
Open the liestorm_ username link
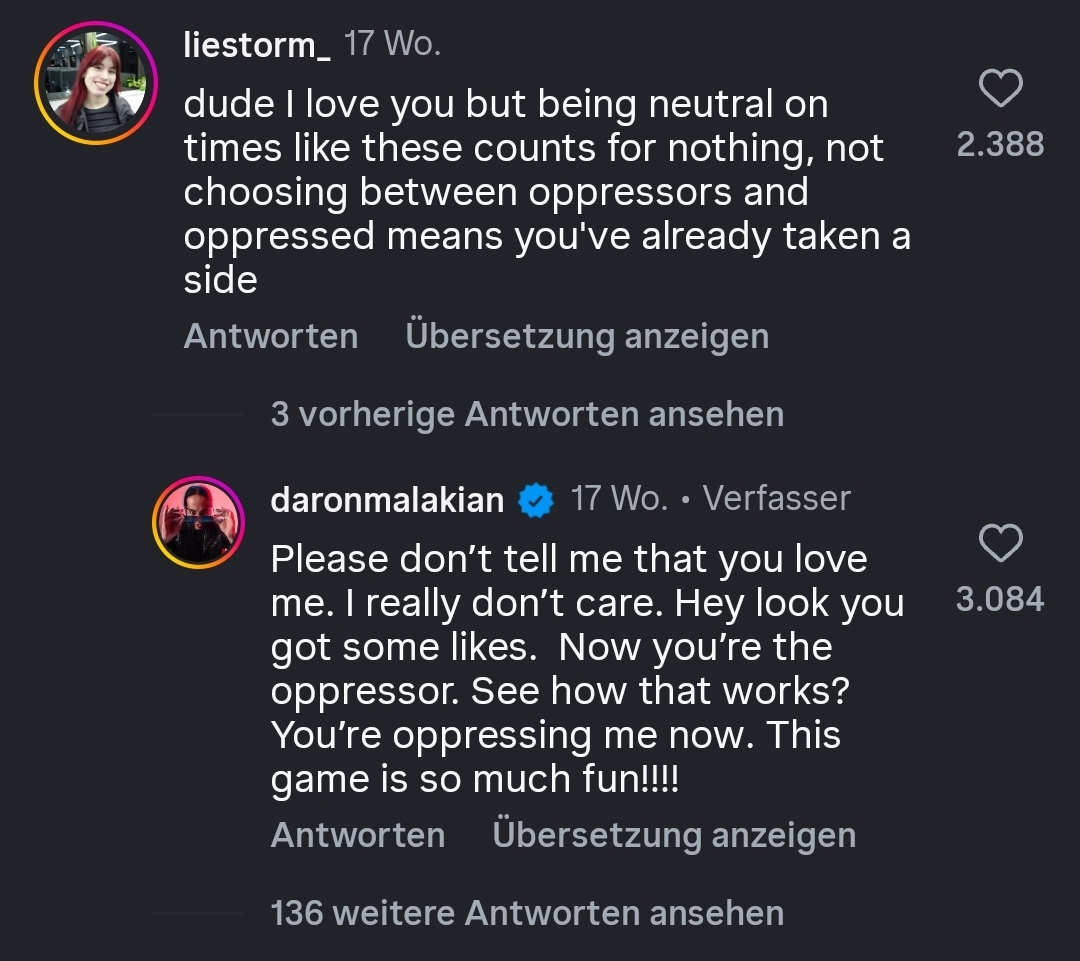coord(257,45)
